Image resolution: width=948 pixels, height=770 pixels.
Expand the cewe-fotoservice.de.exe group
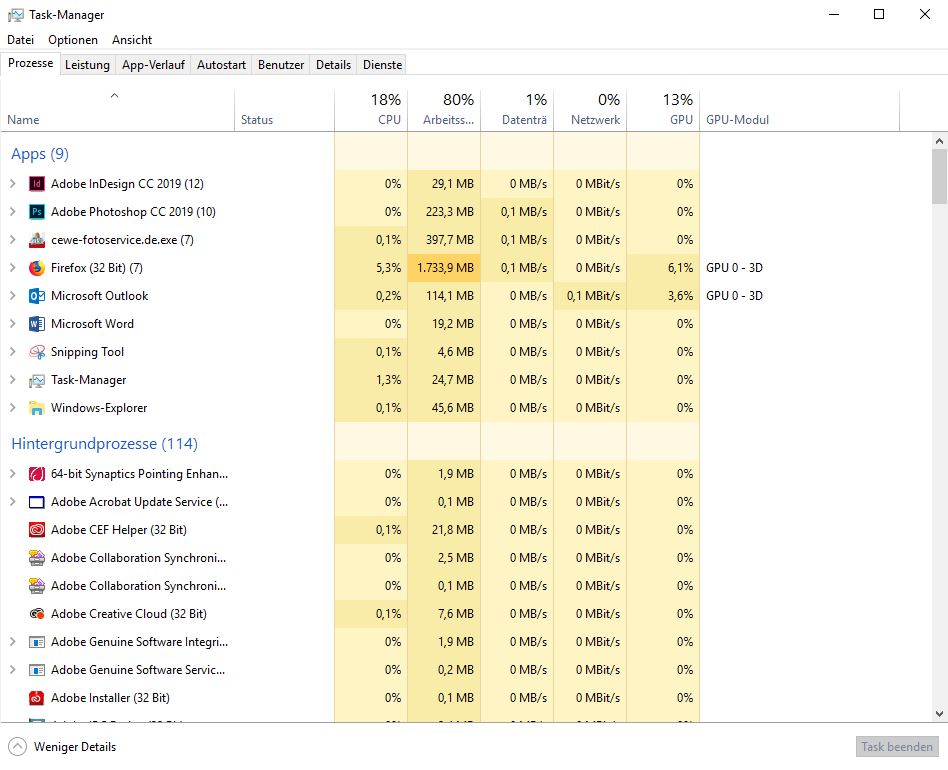(13, 239)
